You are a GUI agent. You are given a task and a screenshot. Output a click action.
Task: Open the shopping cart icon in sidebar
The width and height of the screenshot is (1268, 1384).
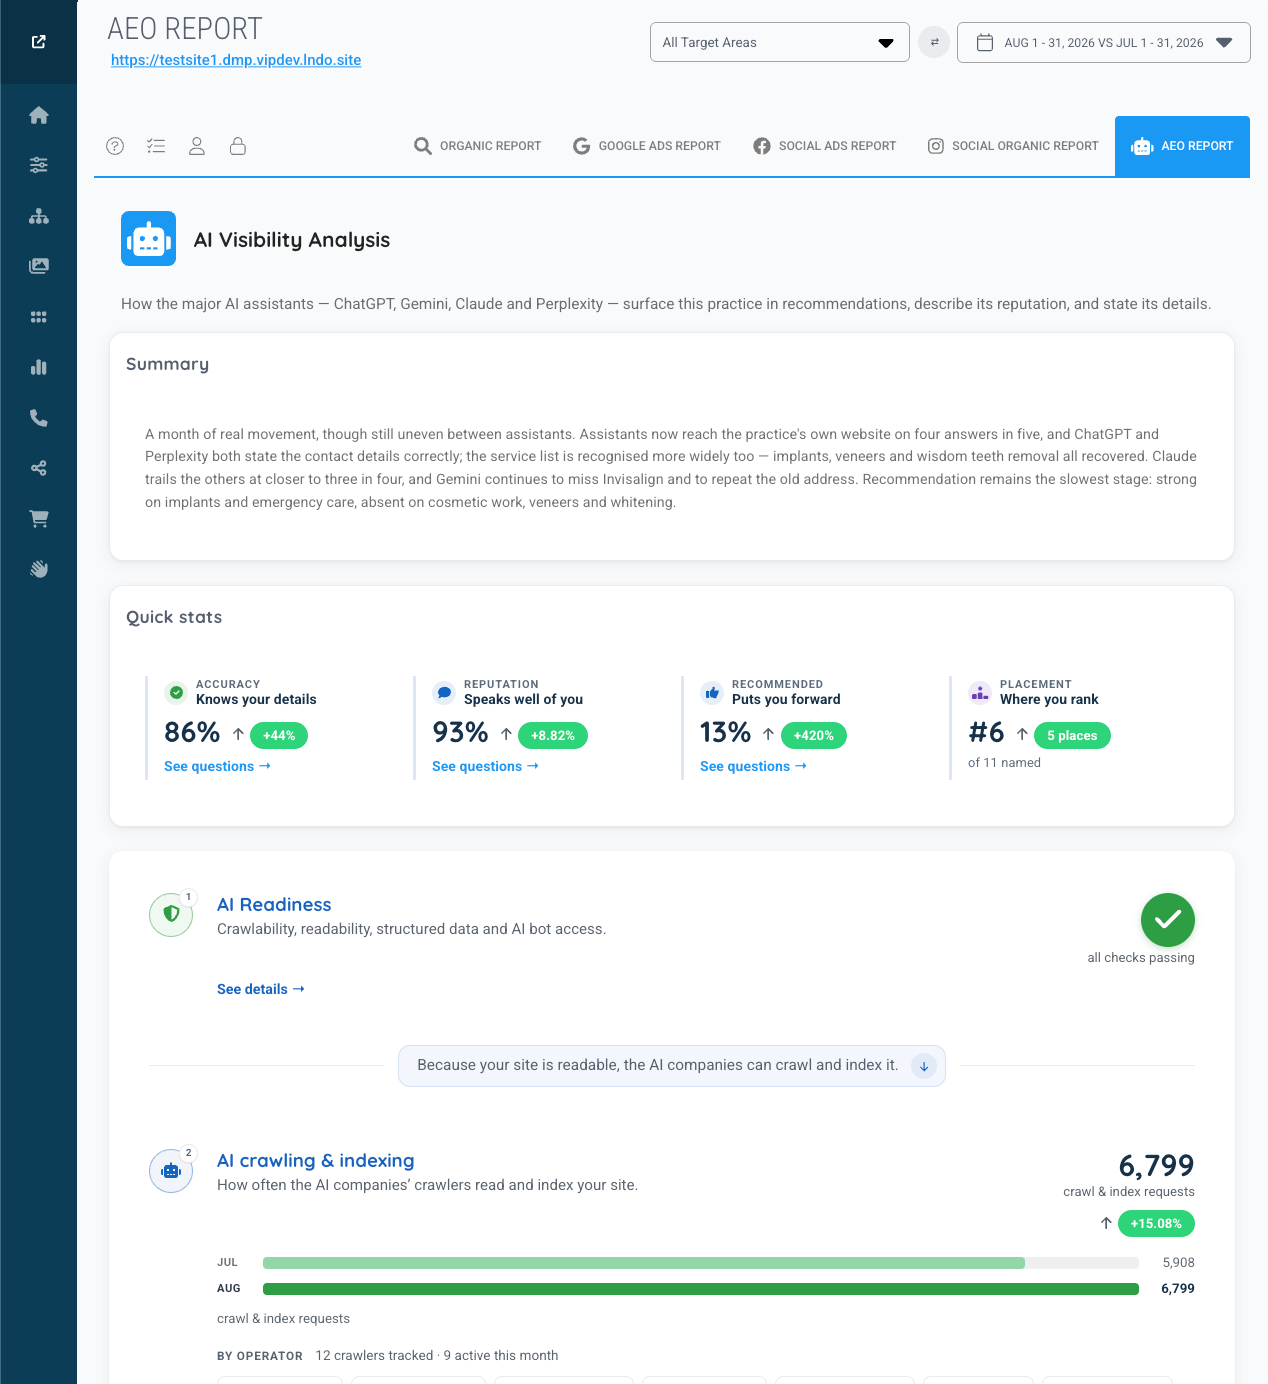pyautogui.click(x=39, y=519)
